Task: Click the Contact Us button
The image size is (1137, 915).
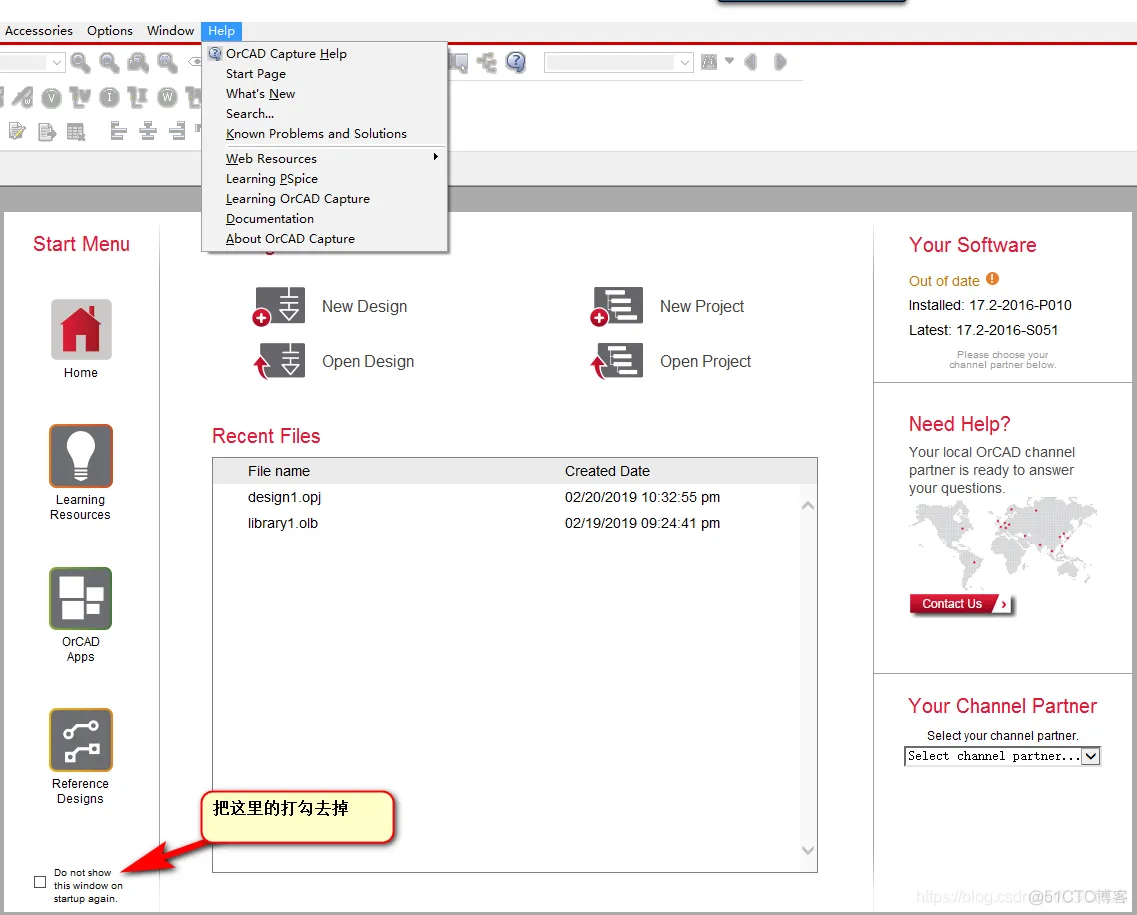Action: click(x=961, y=604)
